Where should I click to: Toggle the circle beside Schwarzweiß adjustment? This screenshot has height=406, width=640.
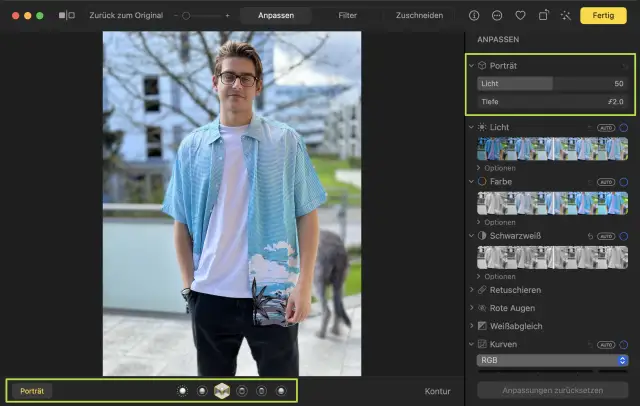[623, 236]
